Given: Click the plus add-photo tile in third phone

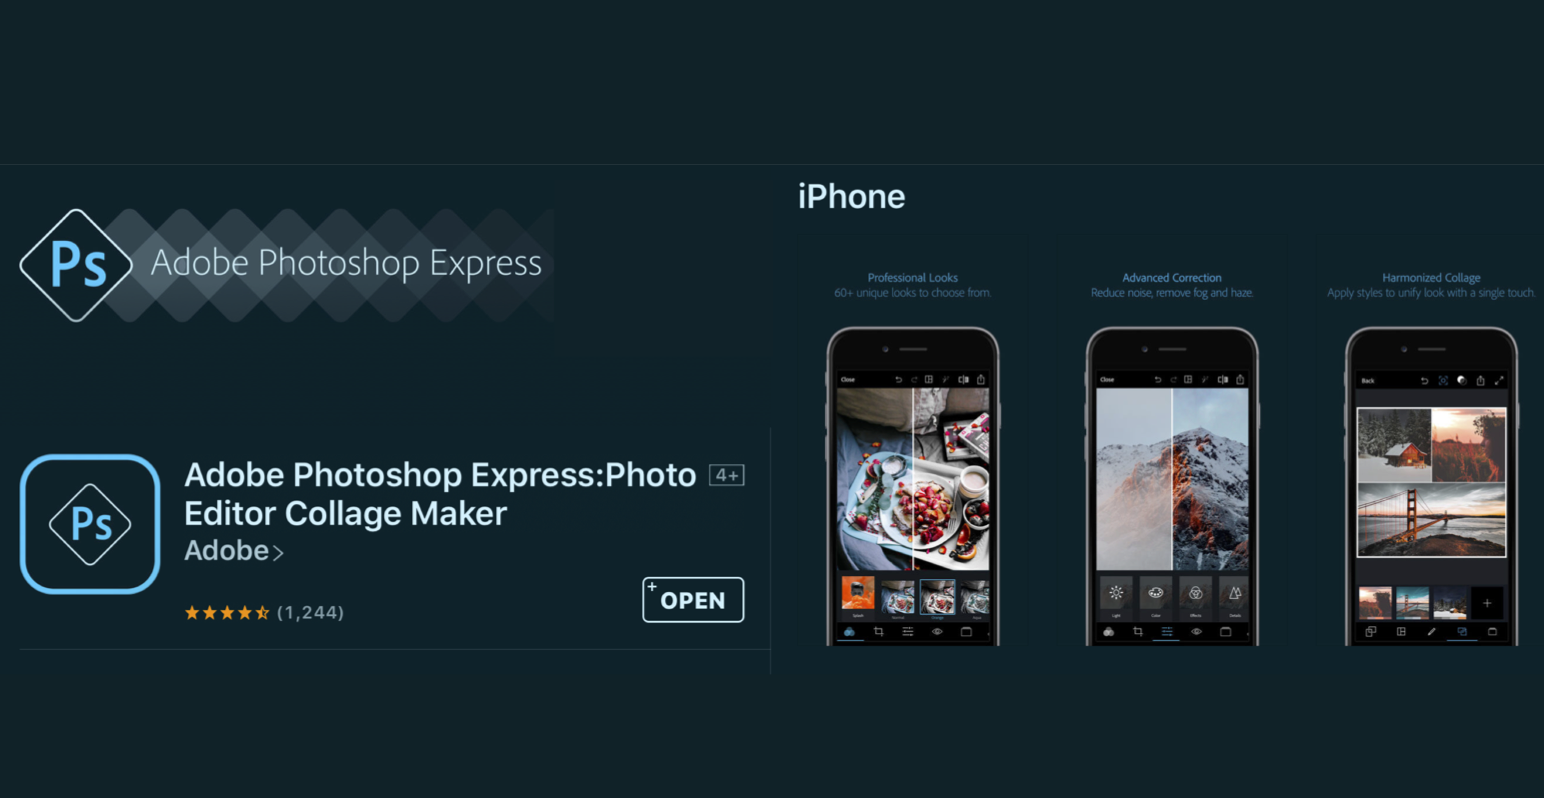Looking at the screenshot, I should point(1487,603).
